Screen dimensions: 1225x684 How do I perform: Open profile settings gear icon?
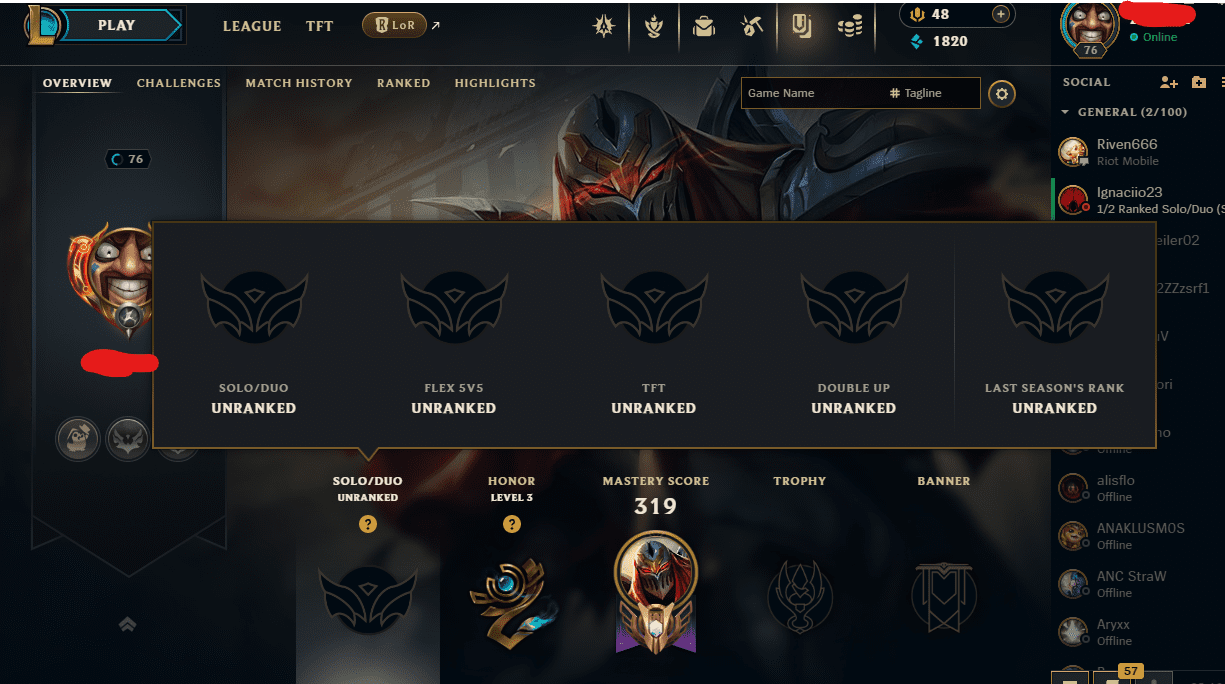tap(1001, 94)
